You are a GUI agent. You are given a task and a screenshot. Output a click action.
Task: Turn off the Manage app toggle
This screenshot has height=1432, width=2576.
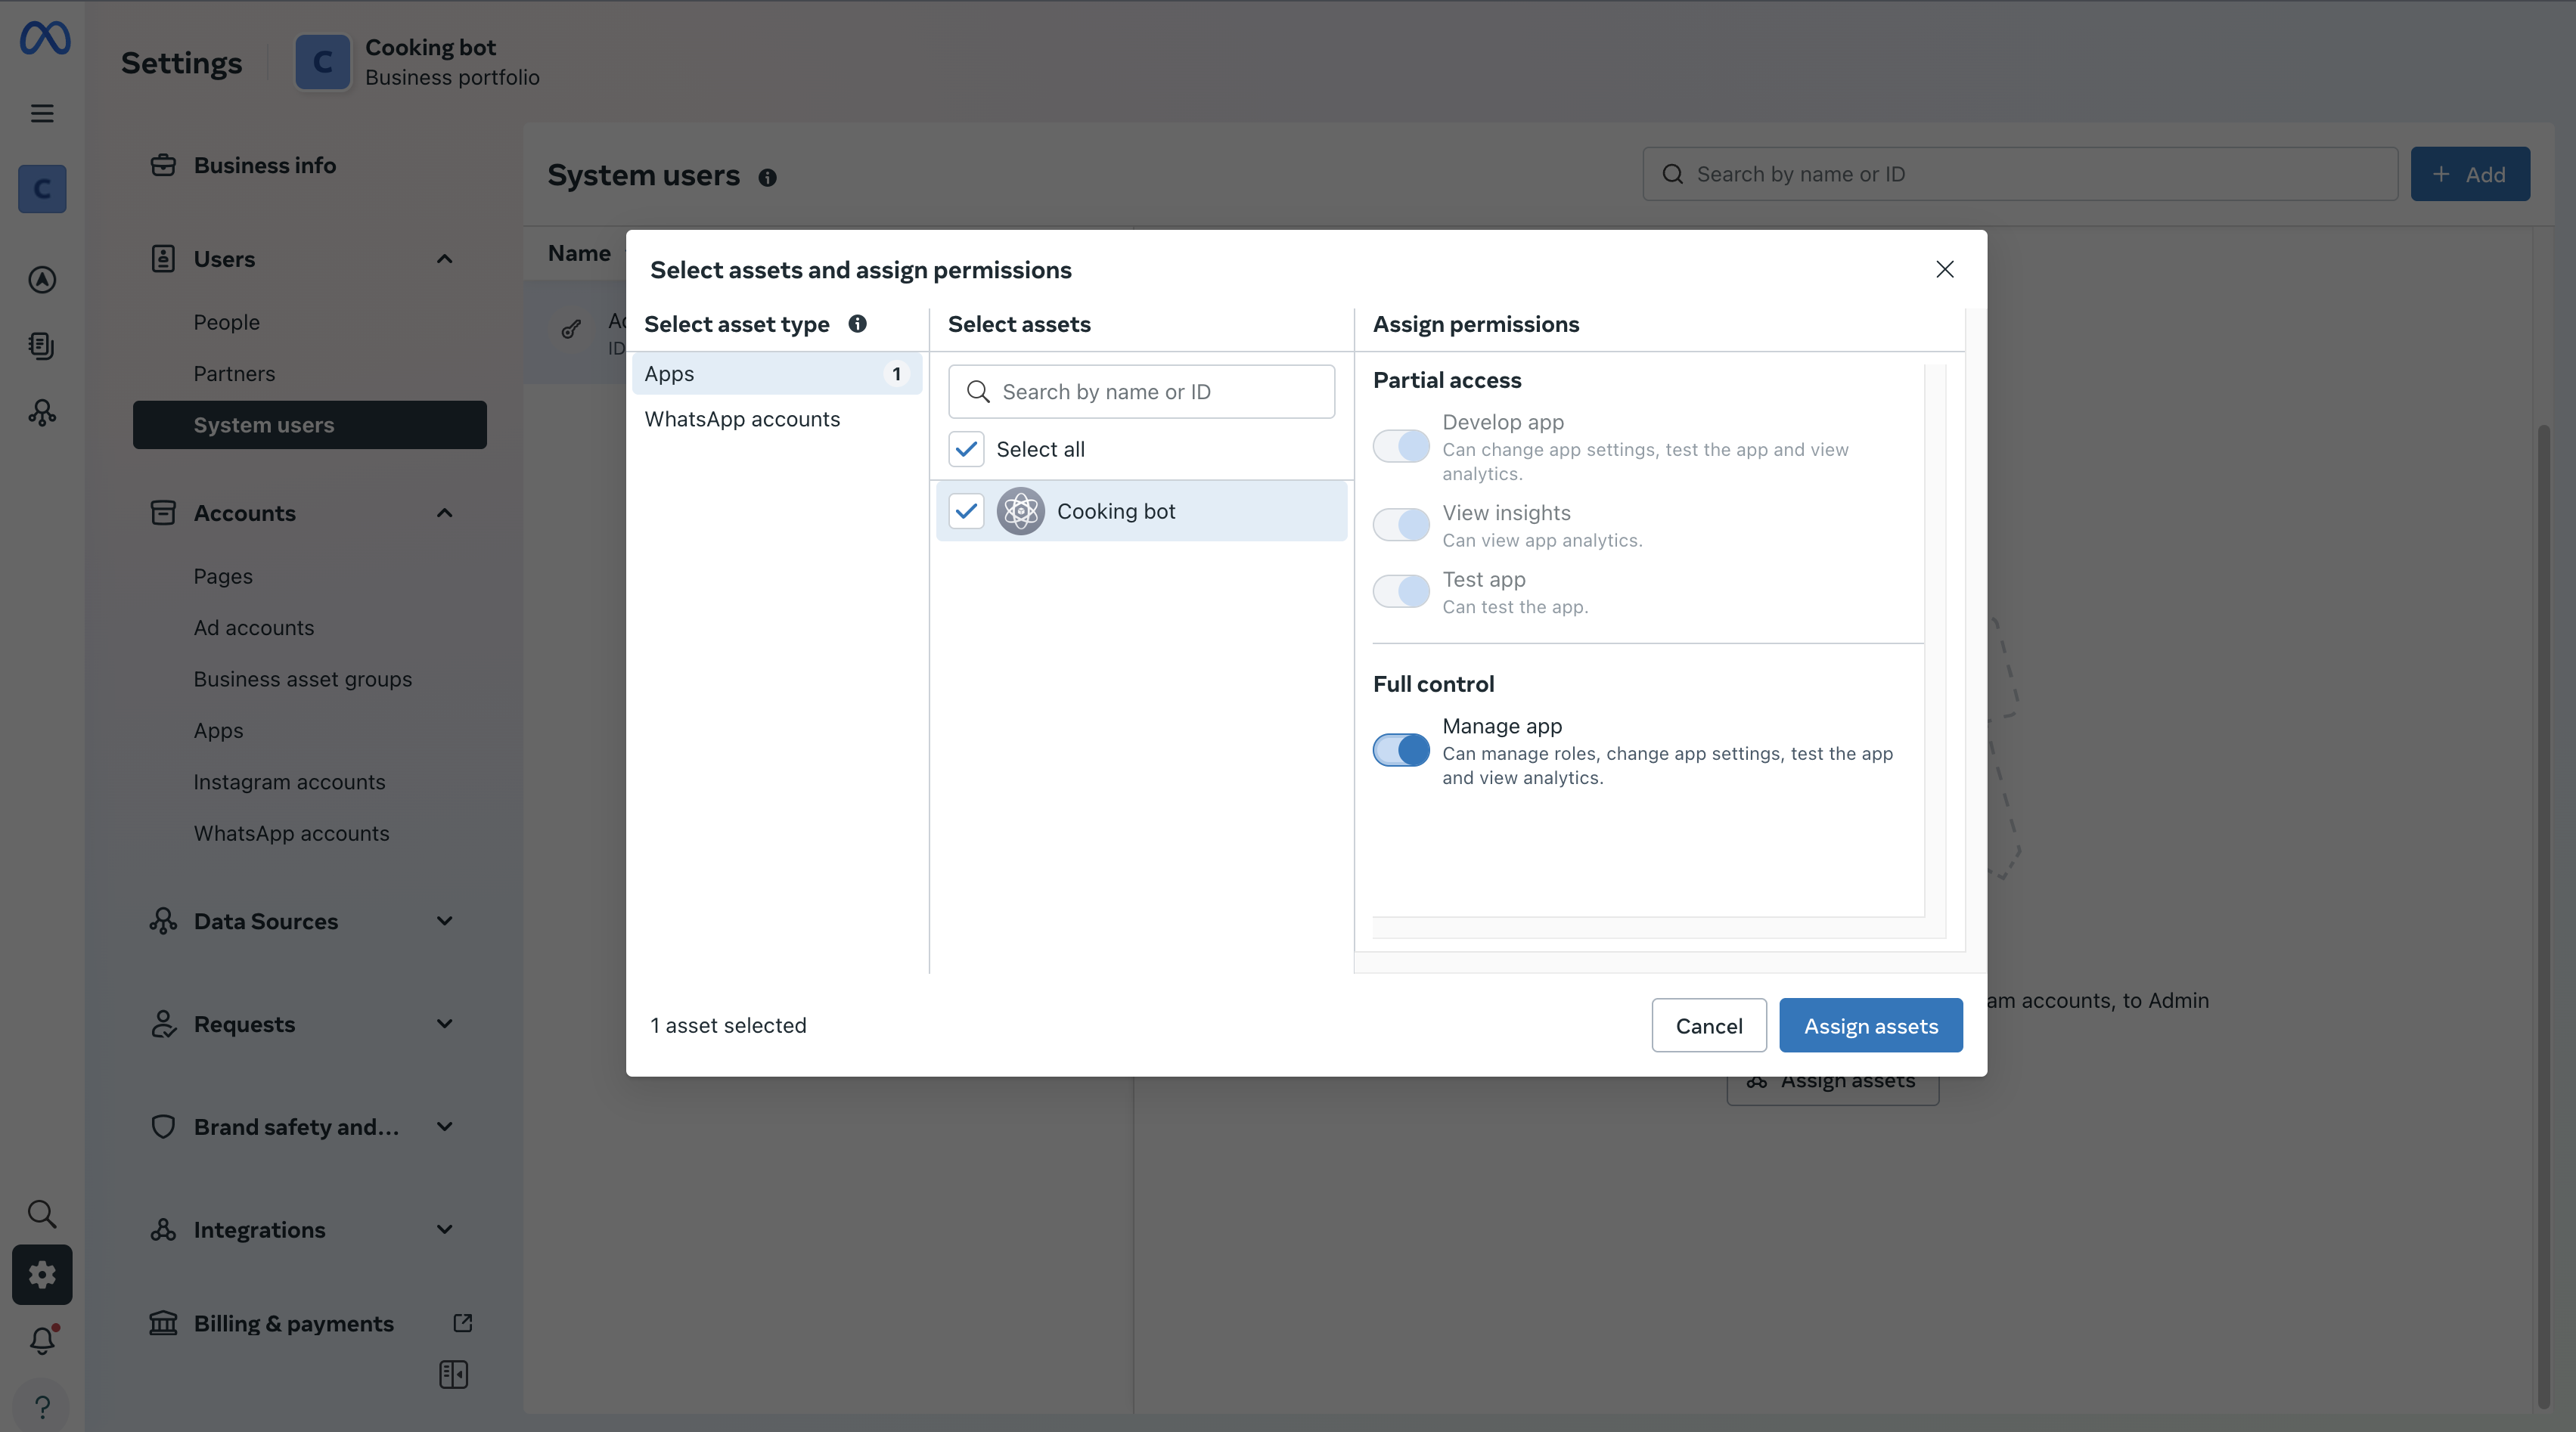[x=1401, y=750]
